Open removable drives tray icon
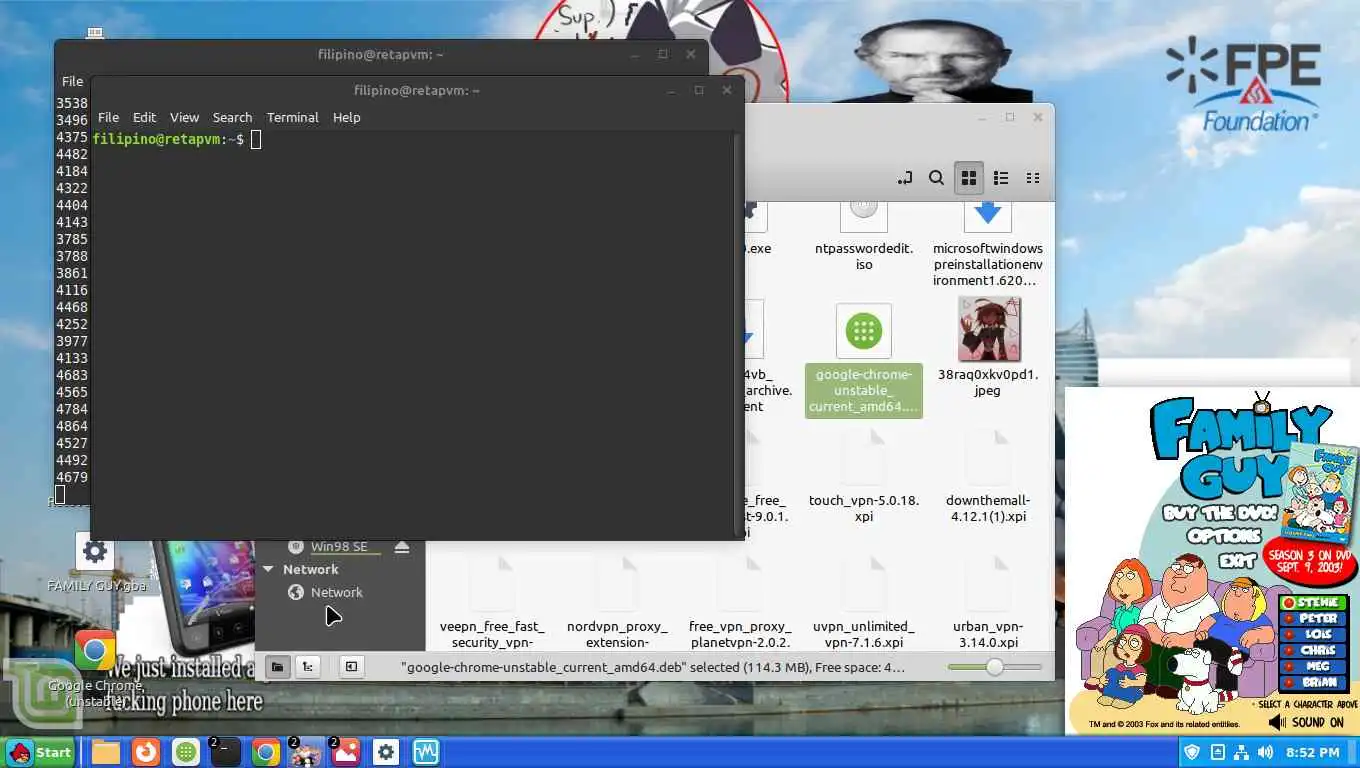 coord(1217,752)
